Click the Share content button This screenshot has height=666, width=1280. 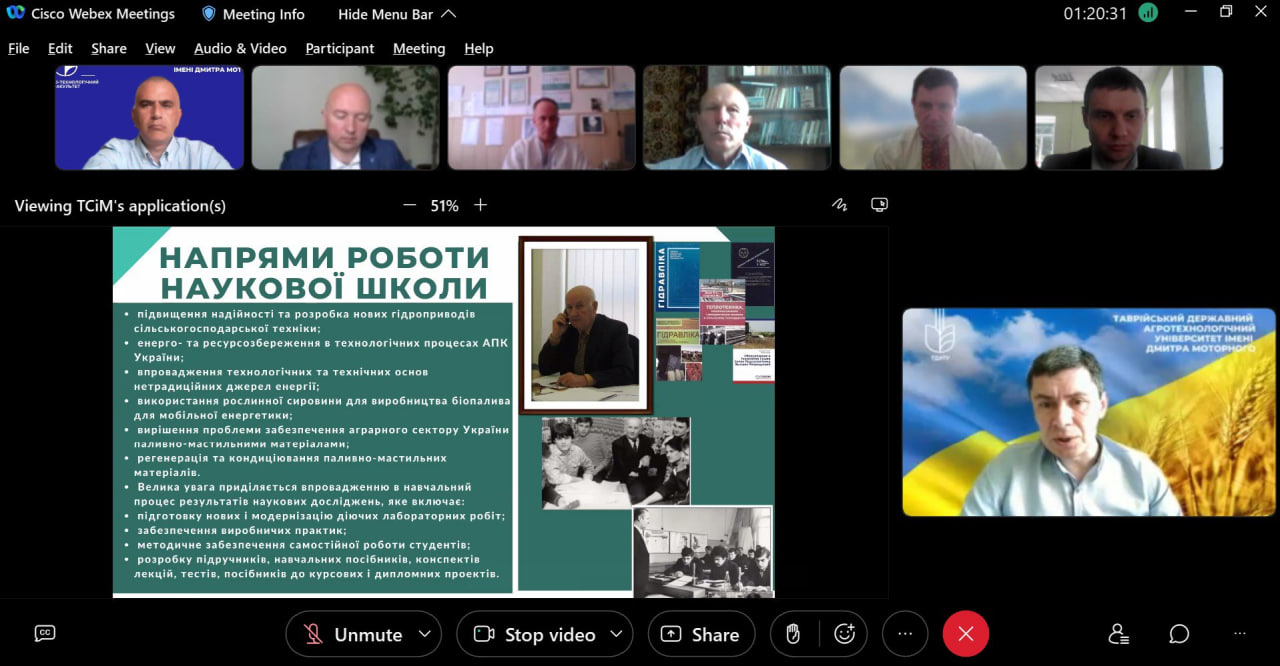701,634
